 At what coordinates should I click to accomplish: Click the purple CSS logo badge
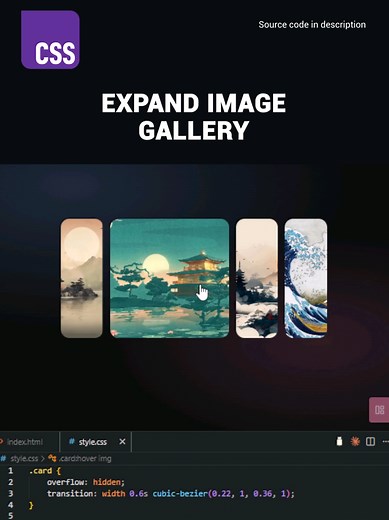pos(50,39)
